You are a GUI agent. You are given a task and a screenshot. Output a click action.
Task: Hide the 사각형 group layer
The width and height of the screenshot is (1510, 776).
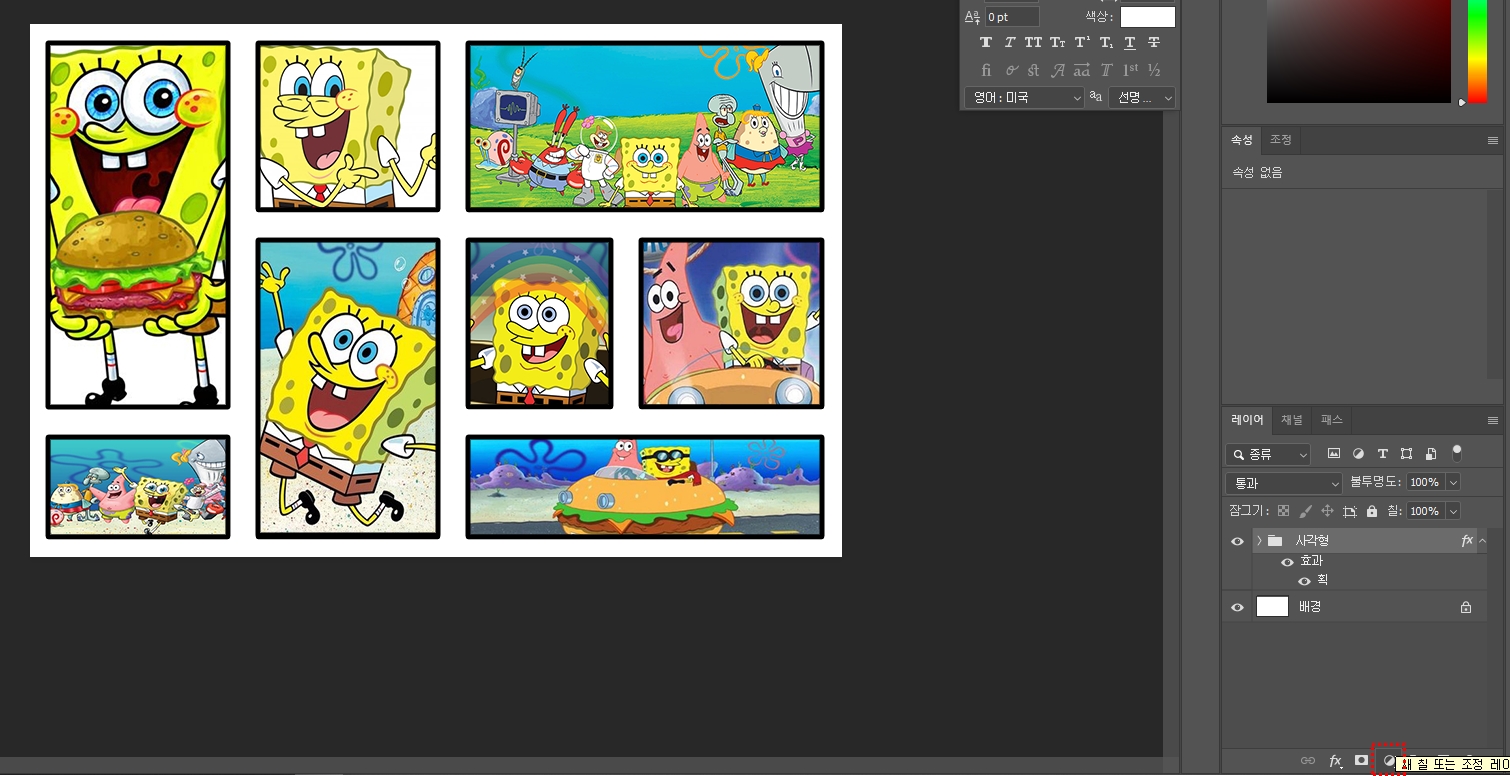pos(1238,541)
